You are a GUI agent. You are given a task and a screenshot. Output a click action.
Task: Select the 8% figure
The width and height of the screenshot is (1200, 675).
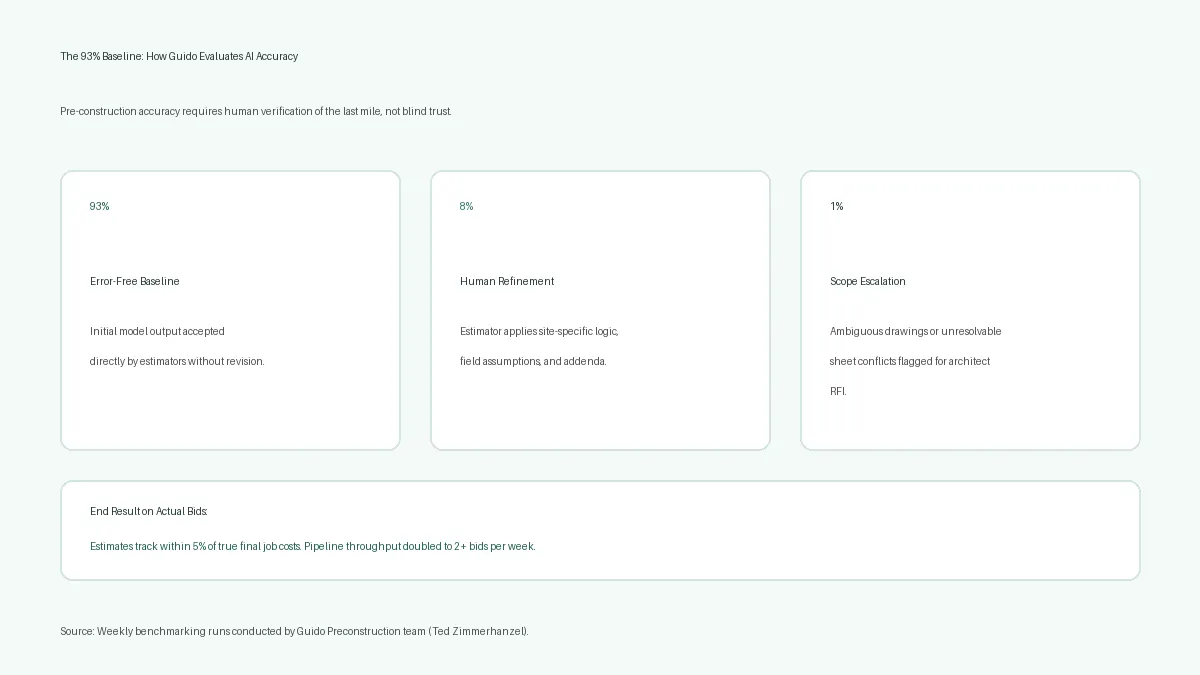point(467,206)
